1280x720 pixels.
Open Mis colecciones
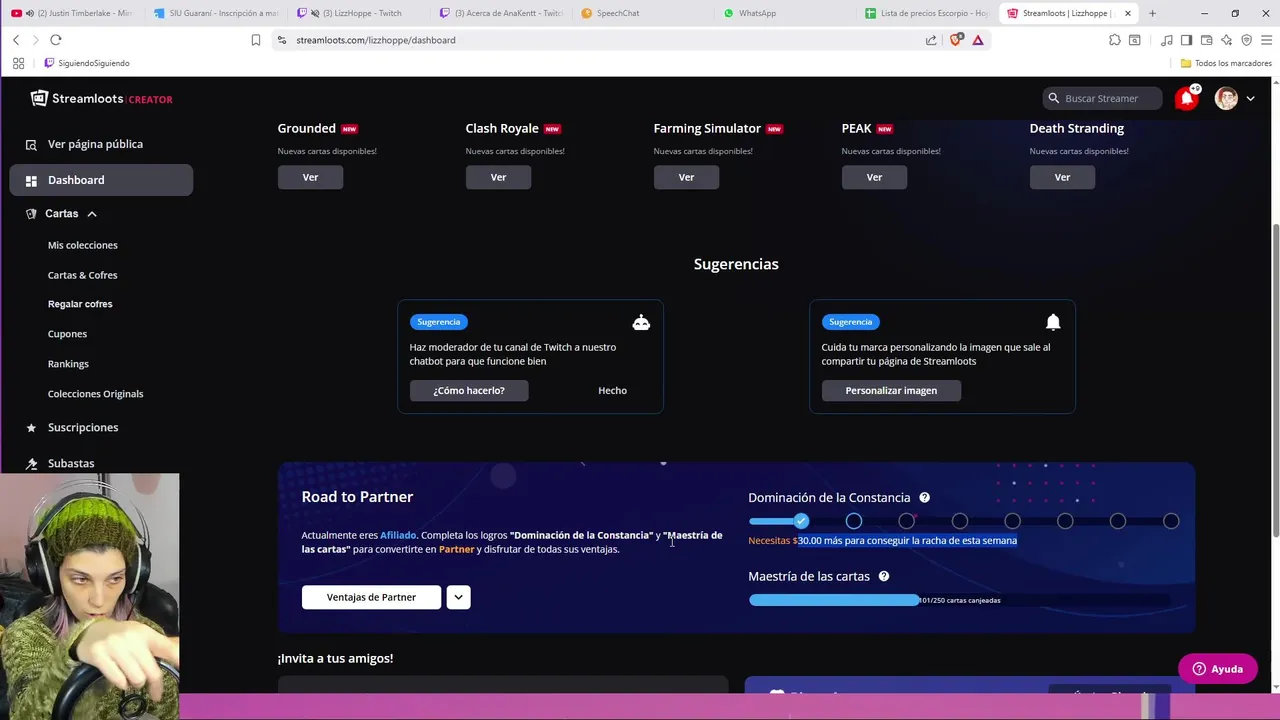pos(82,245)
